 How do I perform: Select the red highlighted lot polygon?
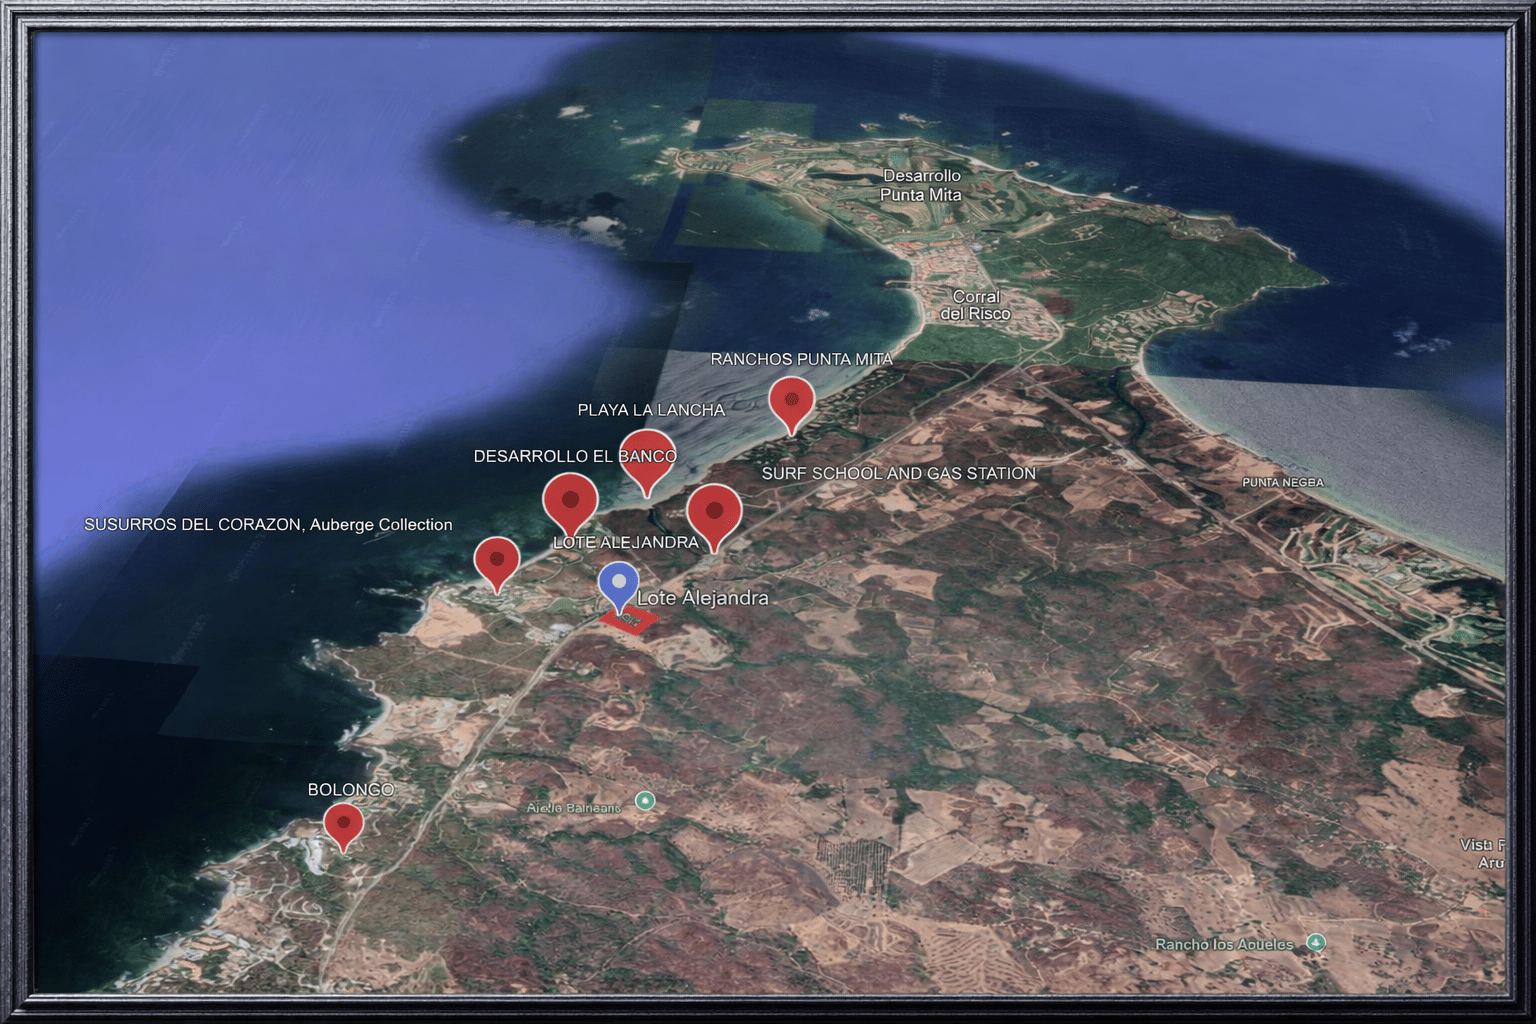(630, 621)
